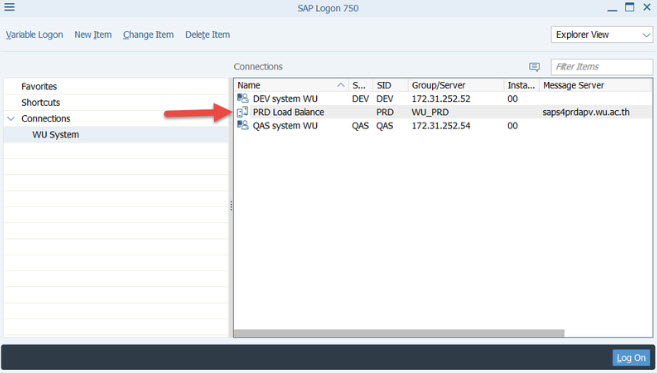The image size is (657, 373).
Task: Open the hamburger menu in the title bar
Action: point(9,7)
